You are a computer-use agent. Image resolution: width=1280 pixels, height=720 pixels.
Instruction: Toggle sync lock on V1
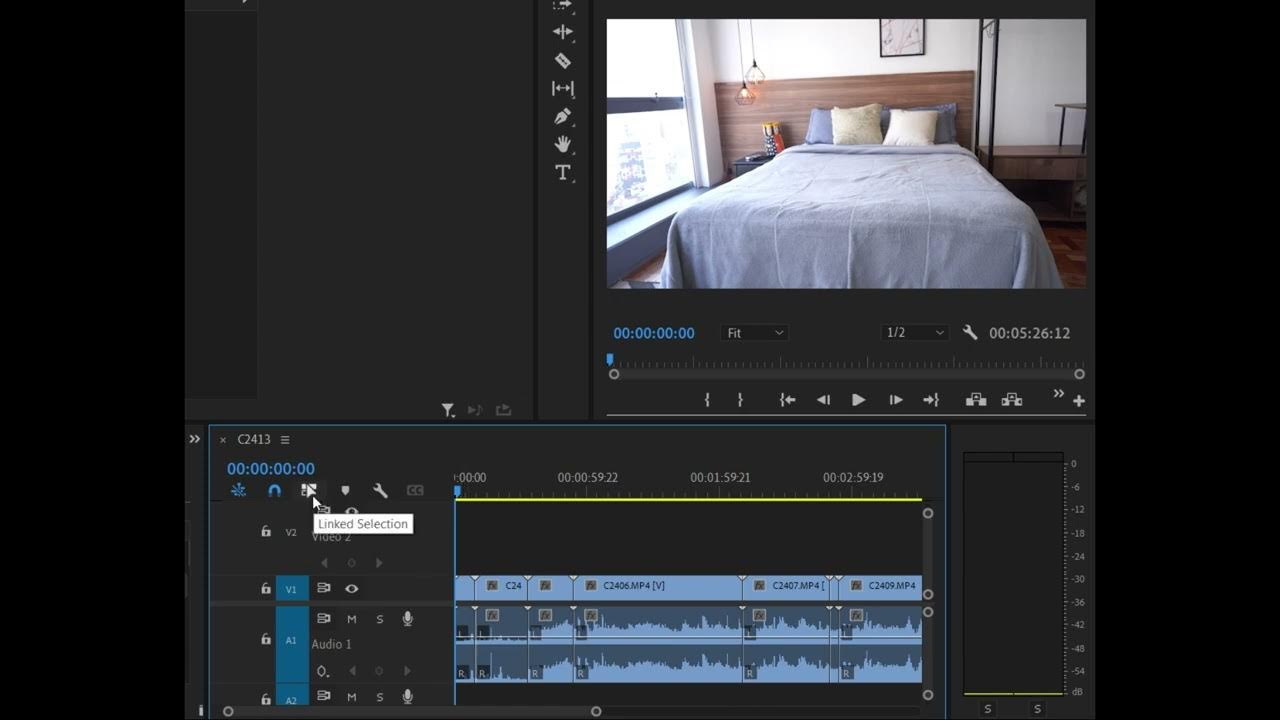tap(324, 589)
